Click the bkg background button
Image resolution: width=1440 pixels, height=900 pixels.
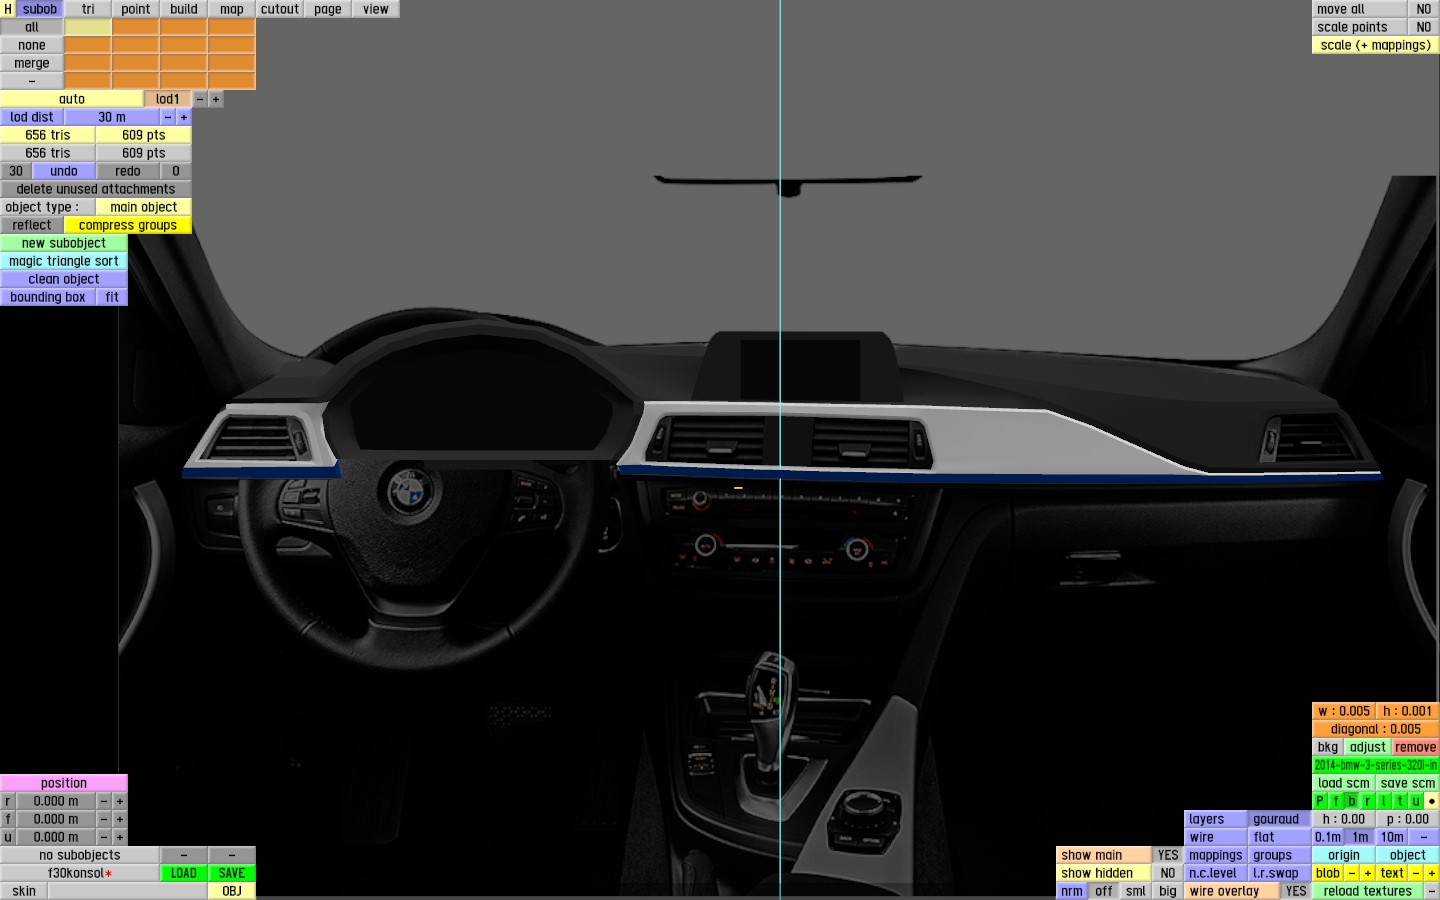coord(1328,747)
